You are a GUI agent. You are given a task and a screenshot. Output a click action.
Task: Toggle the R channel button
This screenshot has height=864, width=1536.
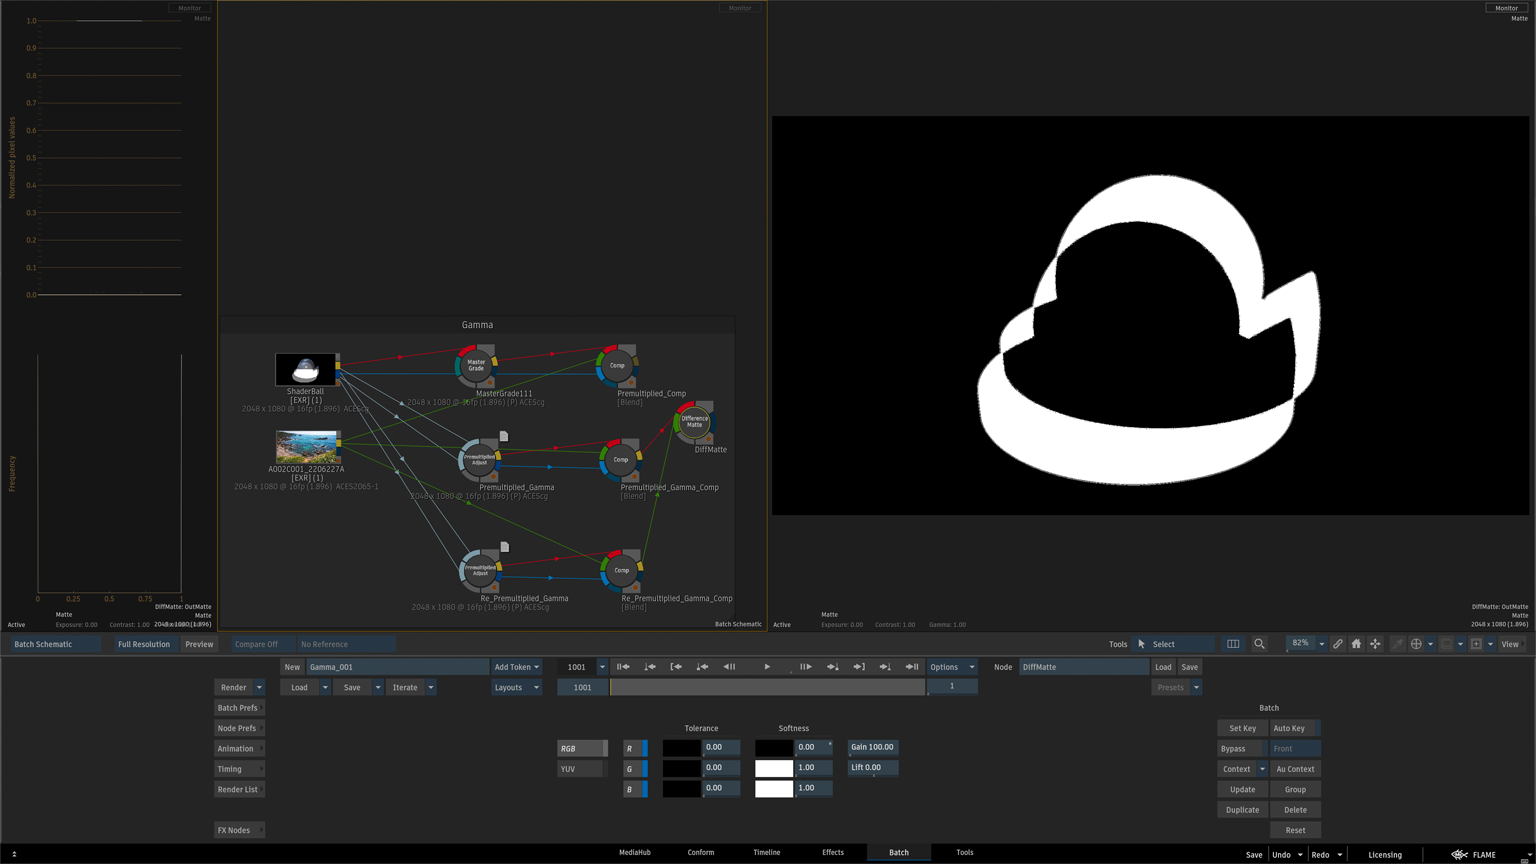click(635, 748)
